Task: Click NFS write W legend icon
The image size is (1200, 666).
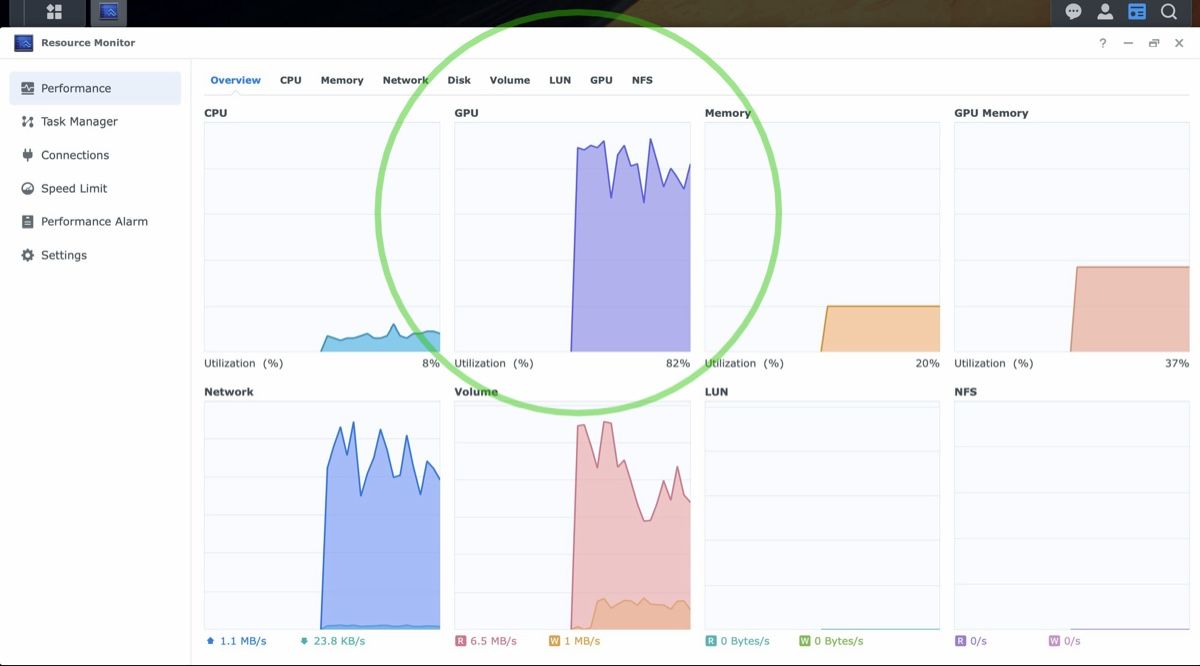Action: point(1054,641)
